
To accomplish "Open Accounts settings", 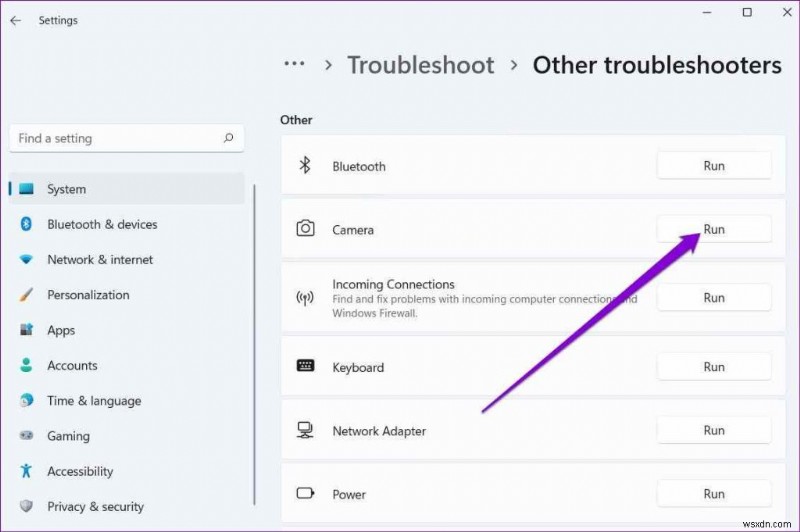I will (127, 365).
